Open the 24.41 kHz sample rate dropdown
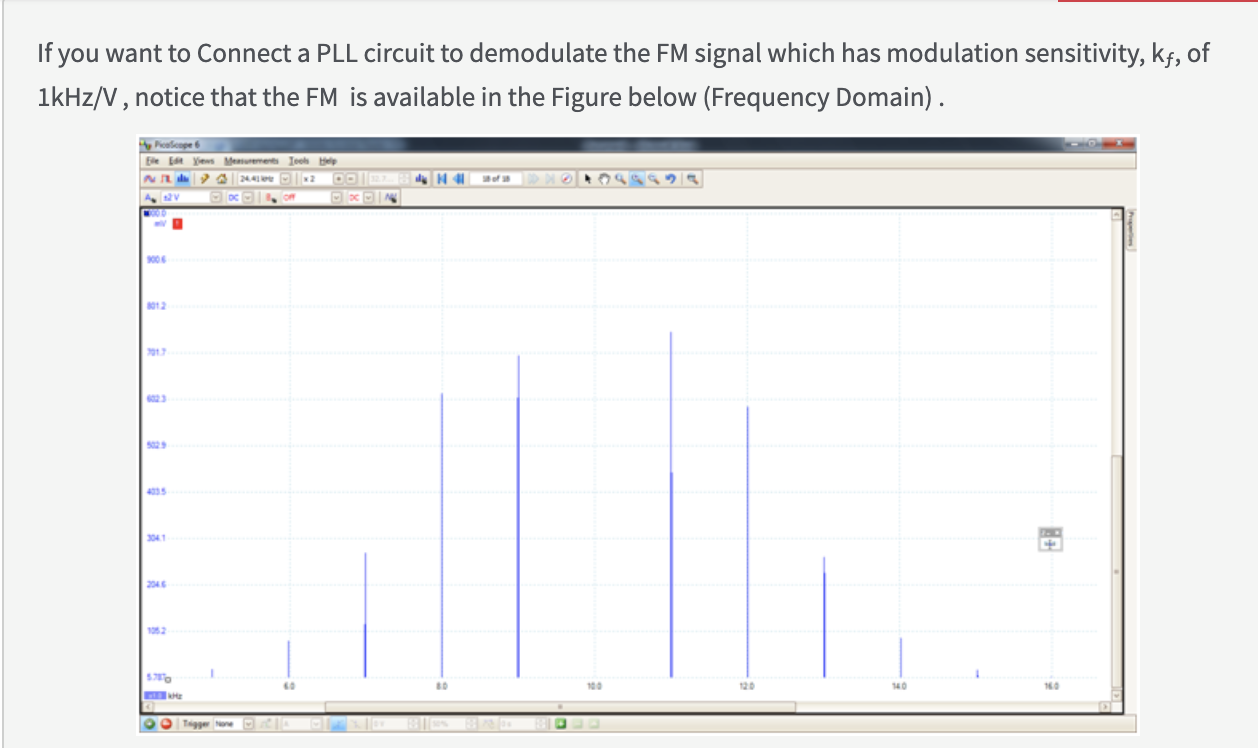This screenshot has height=748, width=1258. click(285, 179)
